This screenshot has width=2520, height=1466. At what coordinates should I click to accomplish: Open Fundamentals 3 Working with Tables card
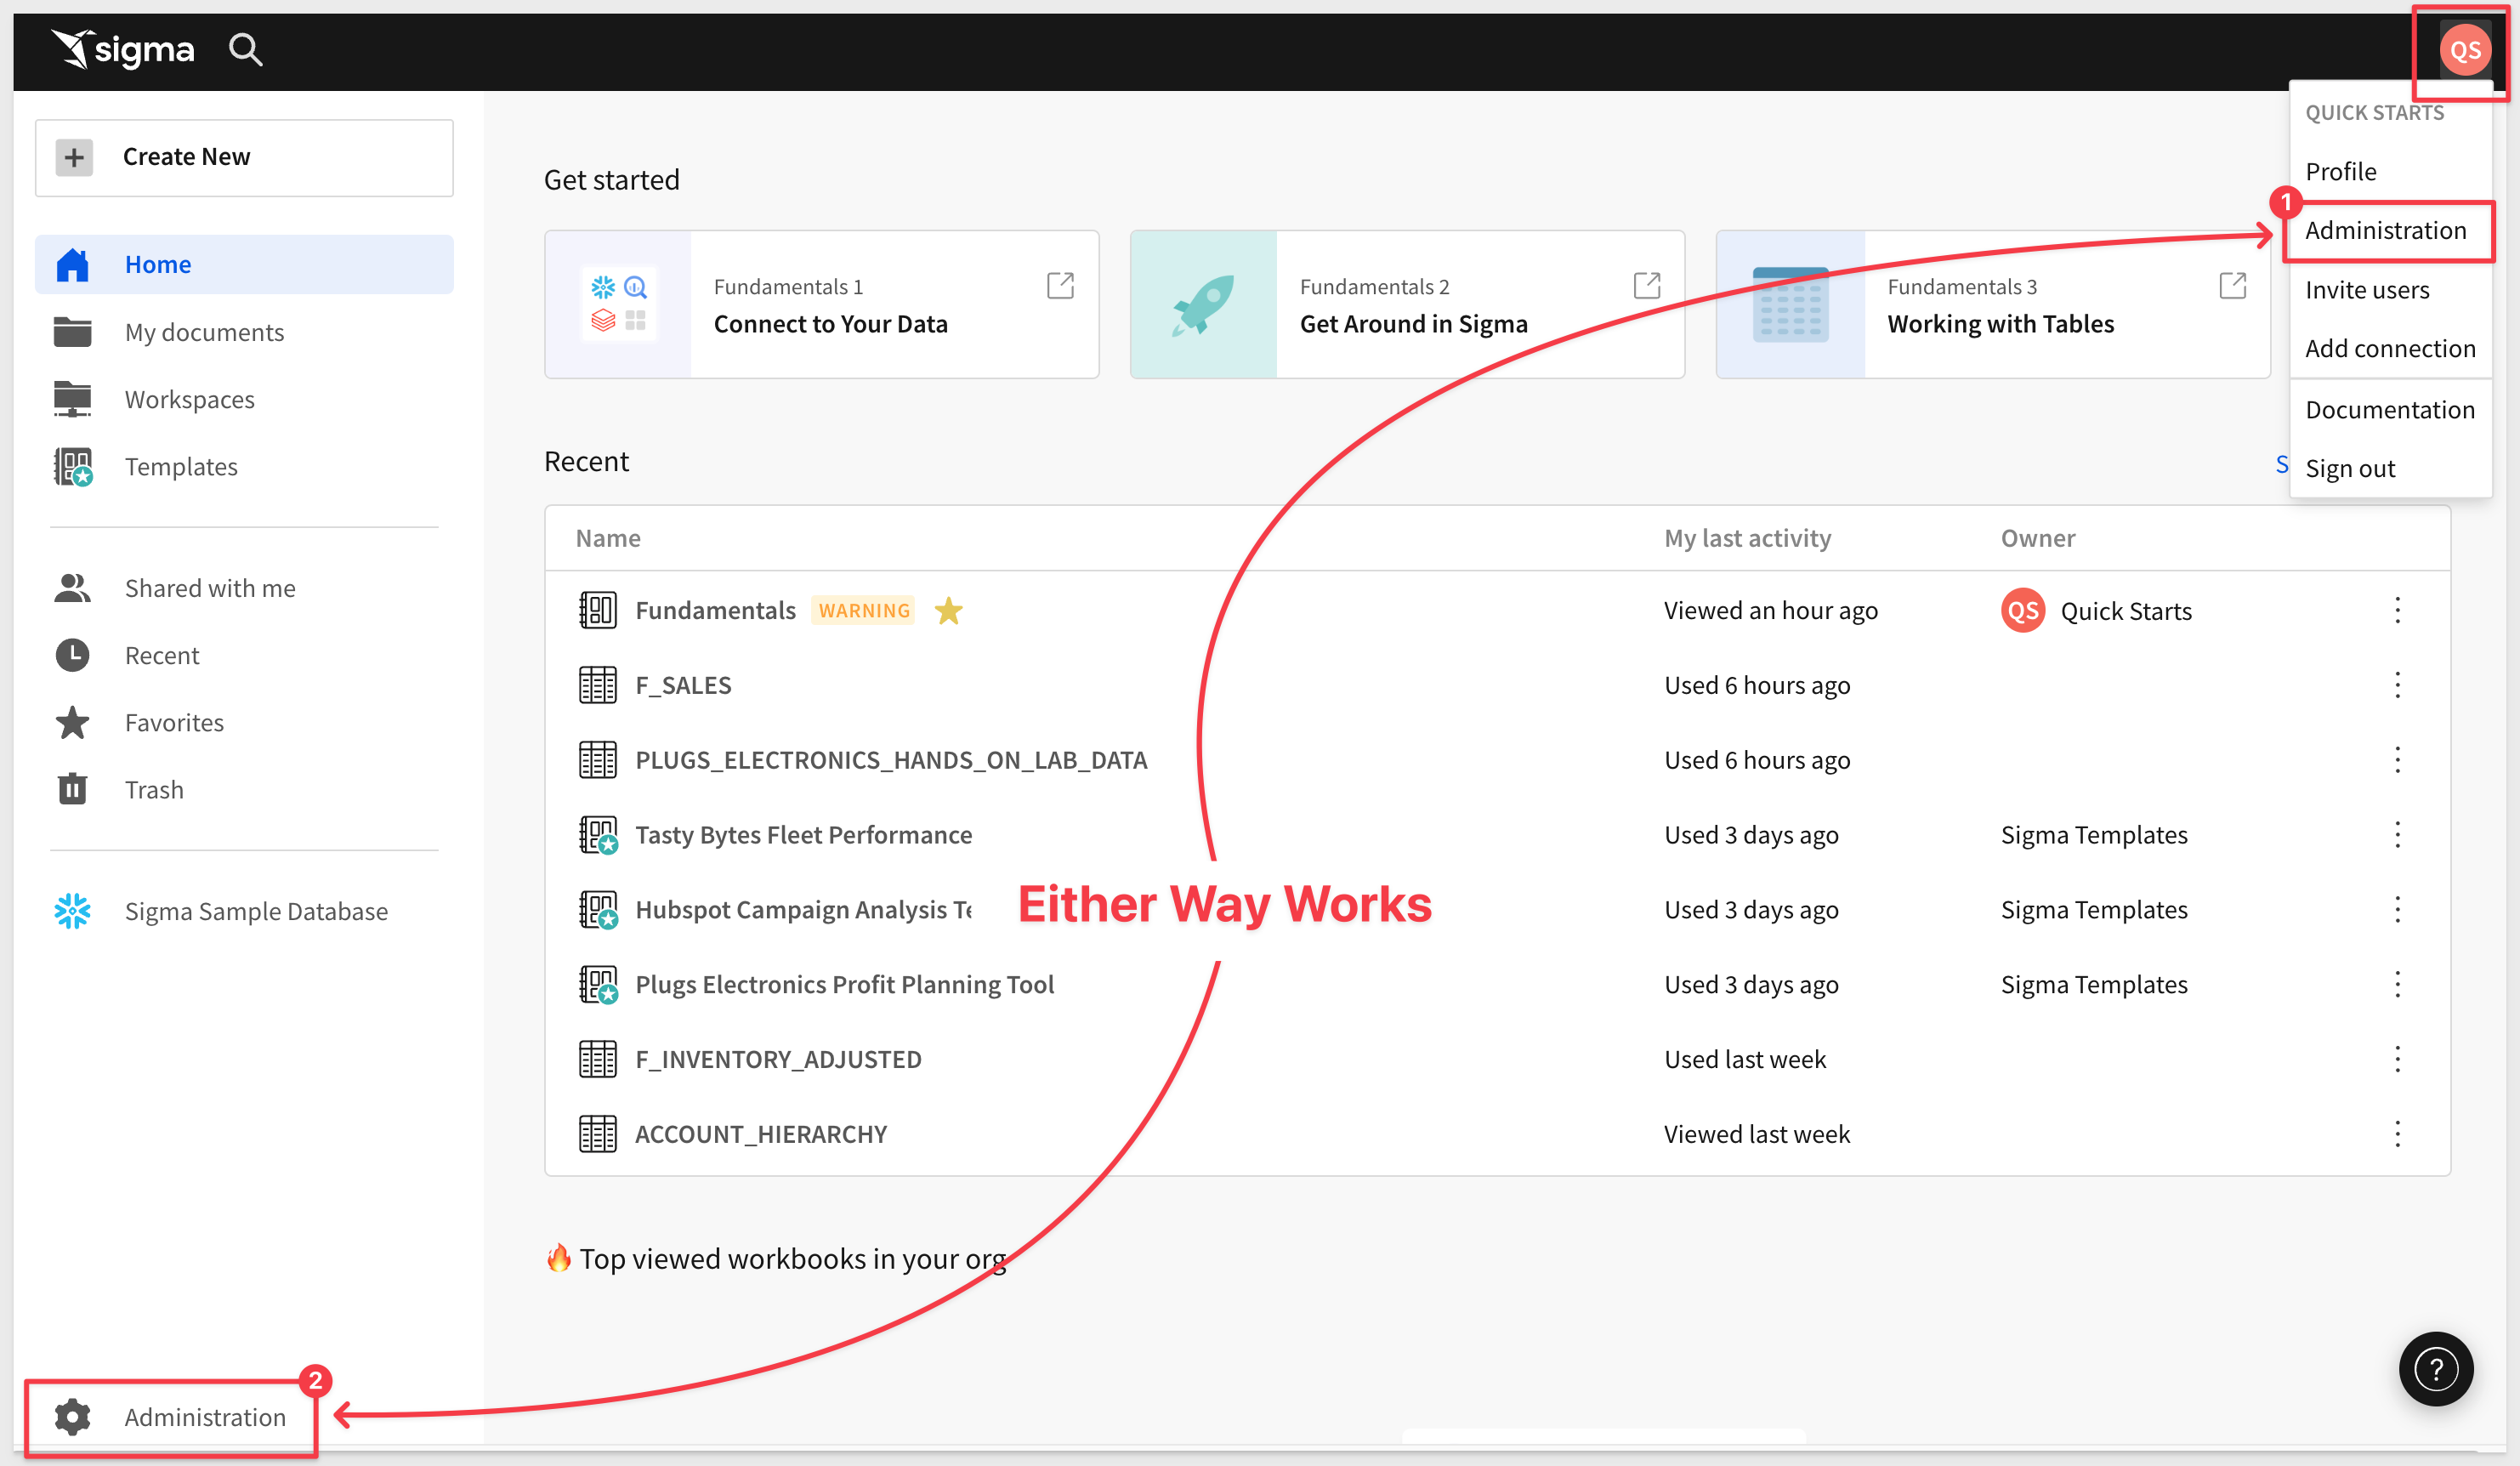click(x=1993, y=304)
